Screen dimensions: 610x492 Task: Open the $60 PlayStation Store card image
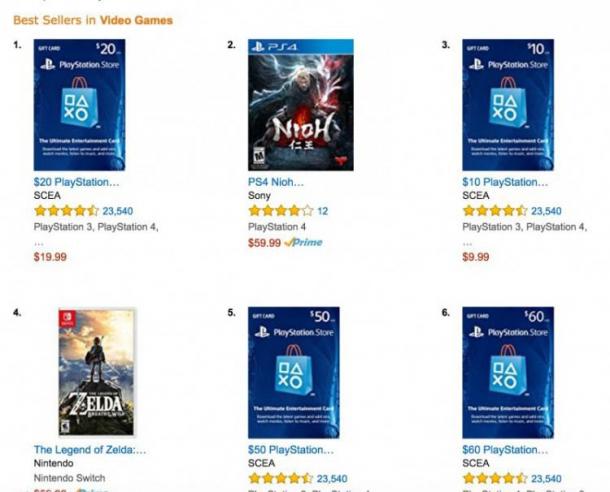point(508,372)
